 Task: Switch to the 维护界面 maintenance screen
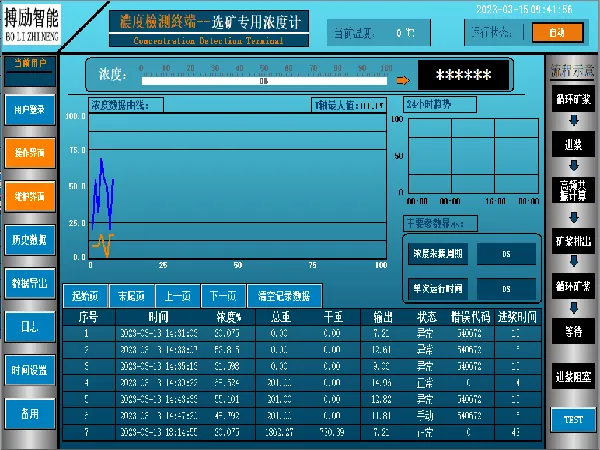(29, 197)
